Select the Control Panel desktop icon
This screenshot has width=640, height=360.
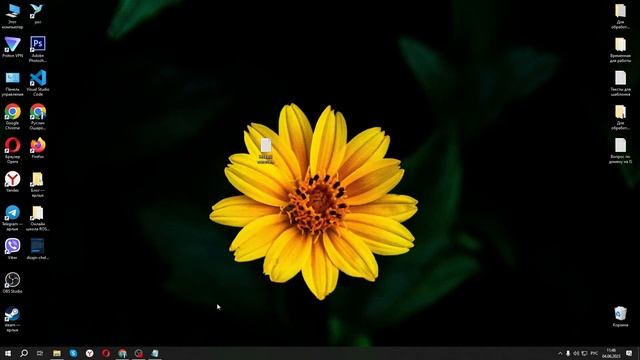[x=12, y=84]
